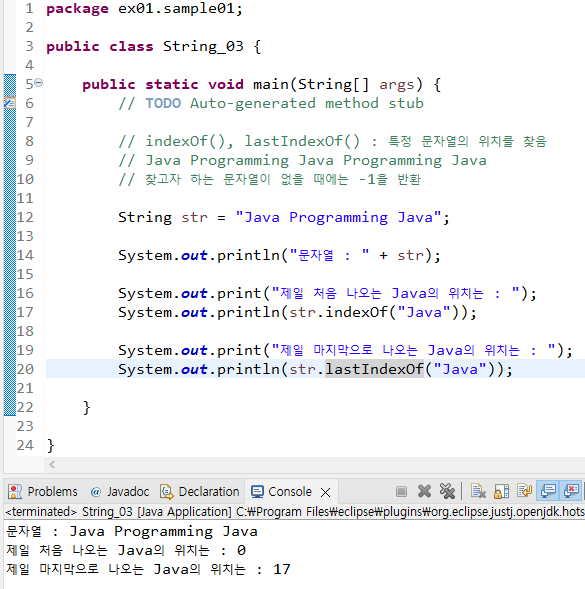This screenshot has width=585, height=589.
Task: Click the comment on line 9
Action: [302, 161]
